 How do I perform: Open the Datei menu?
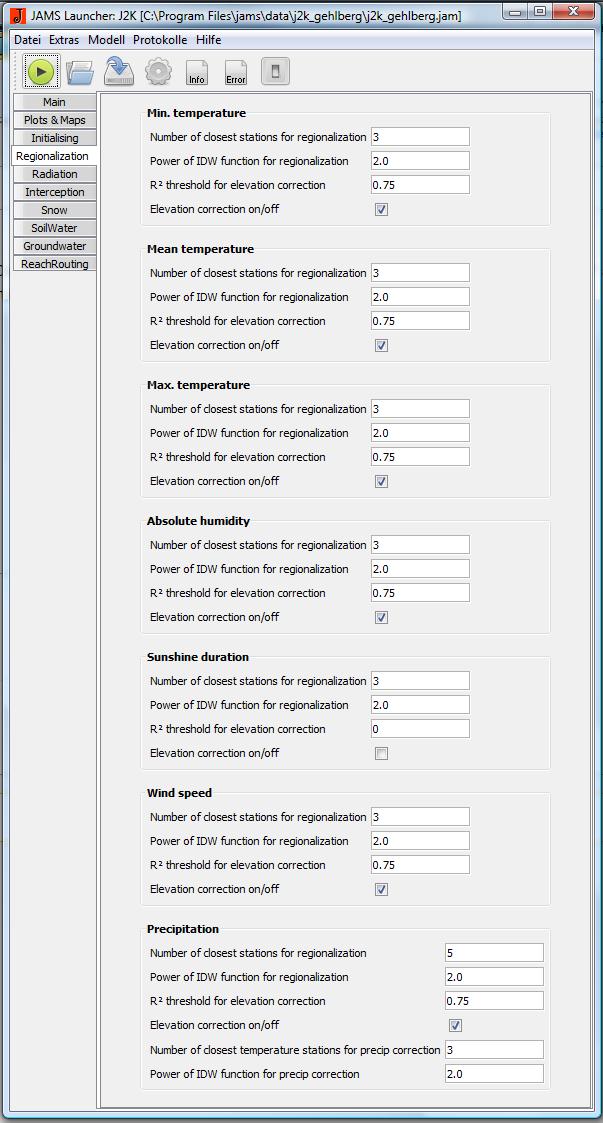(x=27, y=40)
